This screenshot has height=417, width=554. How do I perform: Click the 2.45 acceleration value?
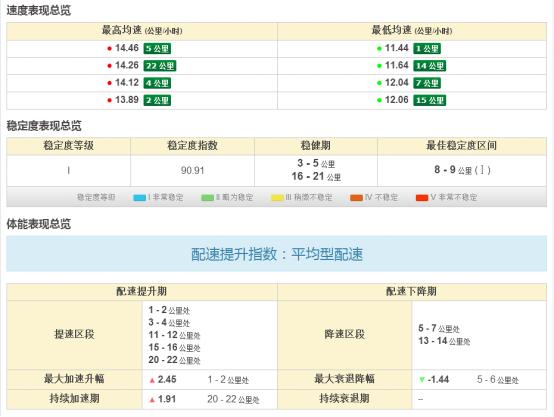[x=167, y=380]
